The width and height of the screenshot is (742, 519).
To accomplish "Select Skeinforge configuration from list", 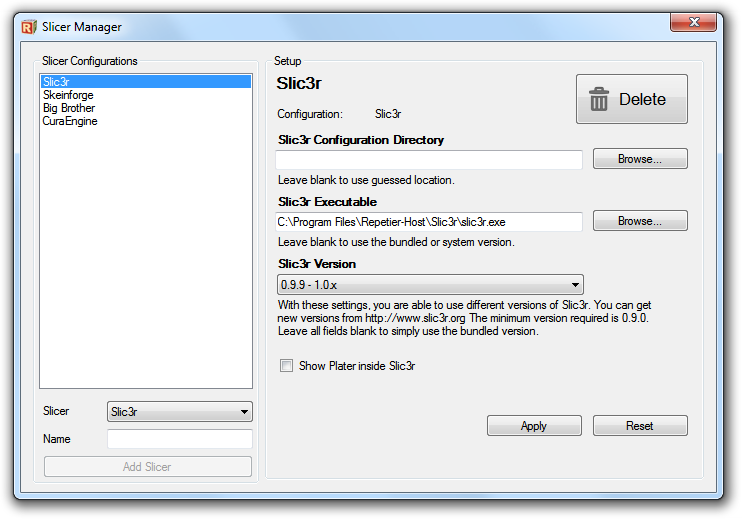I will pyautogui.click(x=69, y=95).
